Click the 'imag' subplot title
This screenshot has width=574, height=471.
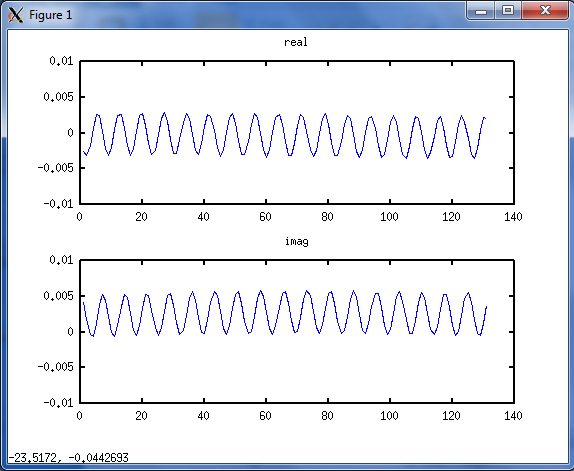pos(297,242)
